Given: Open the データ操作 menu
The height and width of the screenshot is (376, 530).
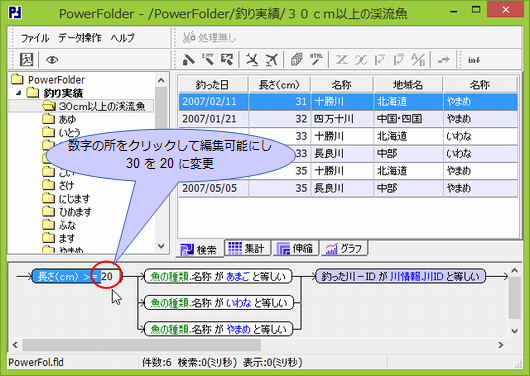Looking at the screenshot, I should point(80,38).
